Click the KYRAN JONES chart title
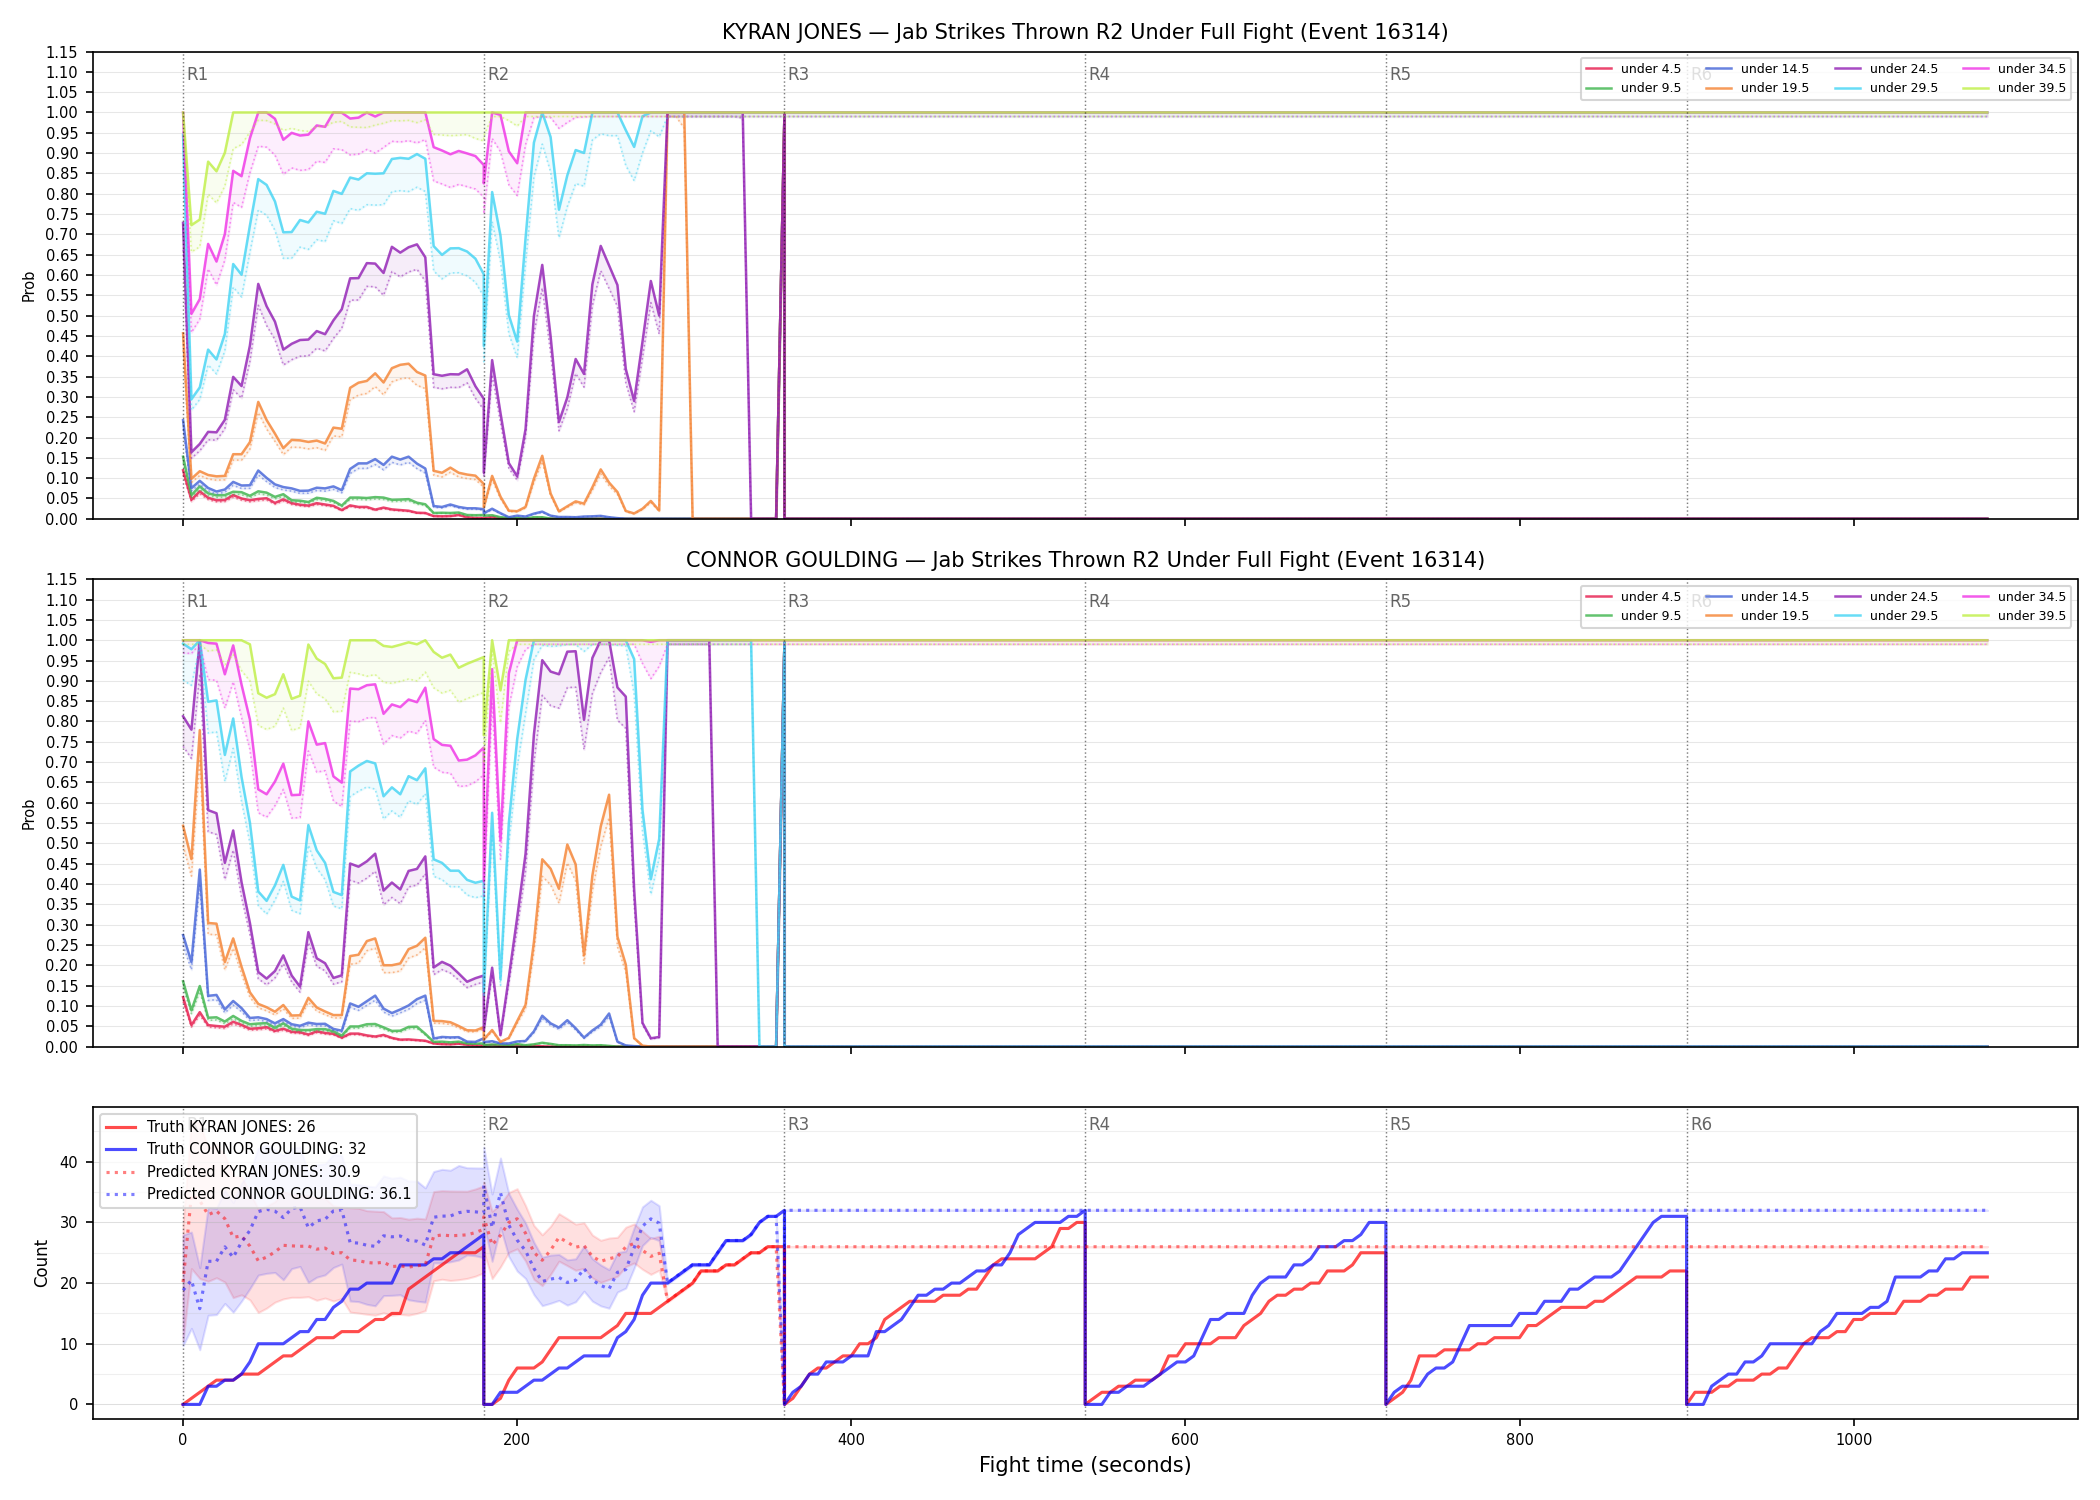Image resolution: width=2100 pixels, height=1500 pixels. tap(1085, 32)
